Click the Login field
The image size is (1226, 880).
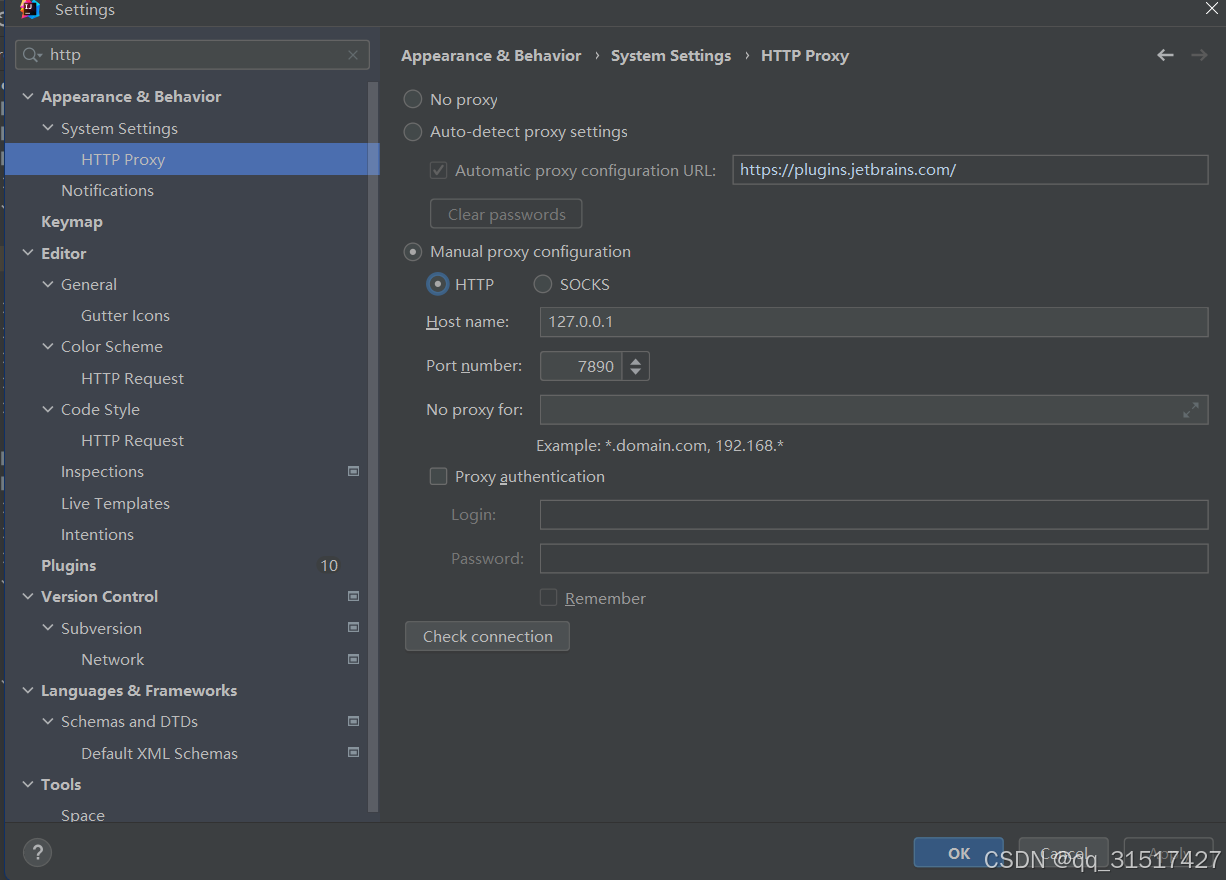(x=874, y=514)
